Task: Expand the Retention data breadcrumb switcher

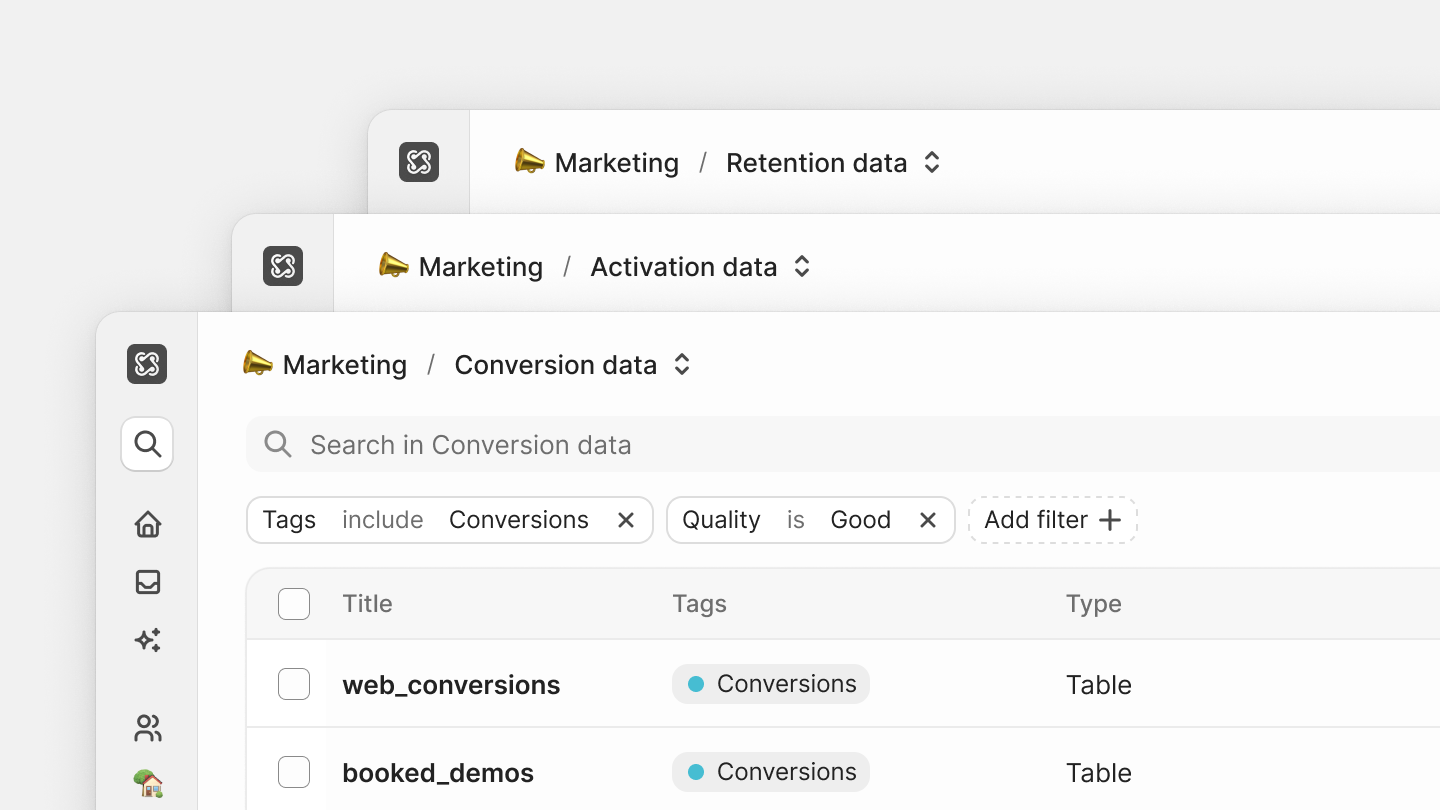Action: [932, 163]
